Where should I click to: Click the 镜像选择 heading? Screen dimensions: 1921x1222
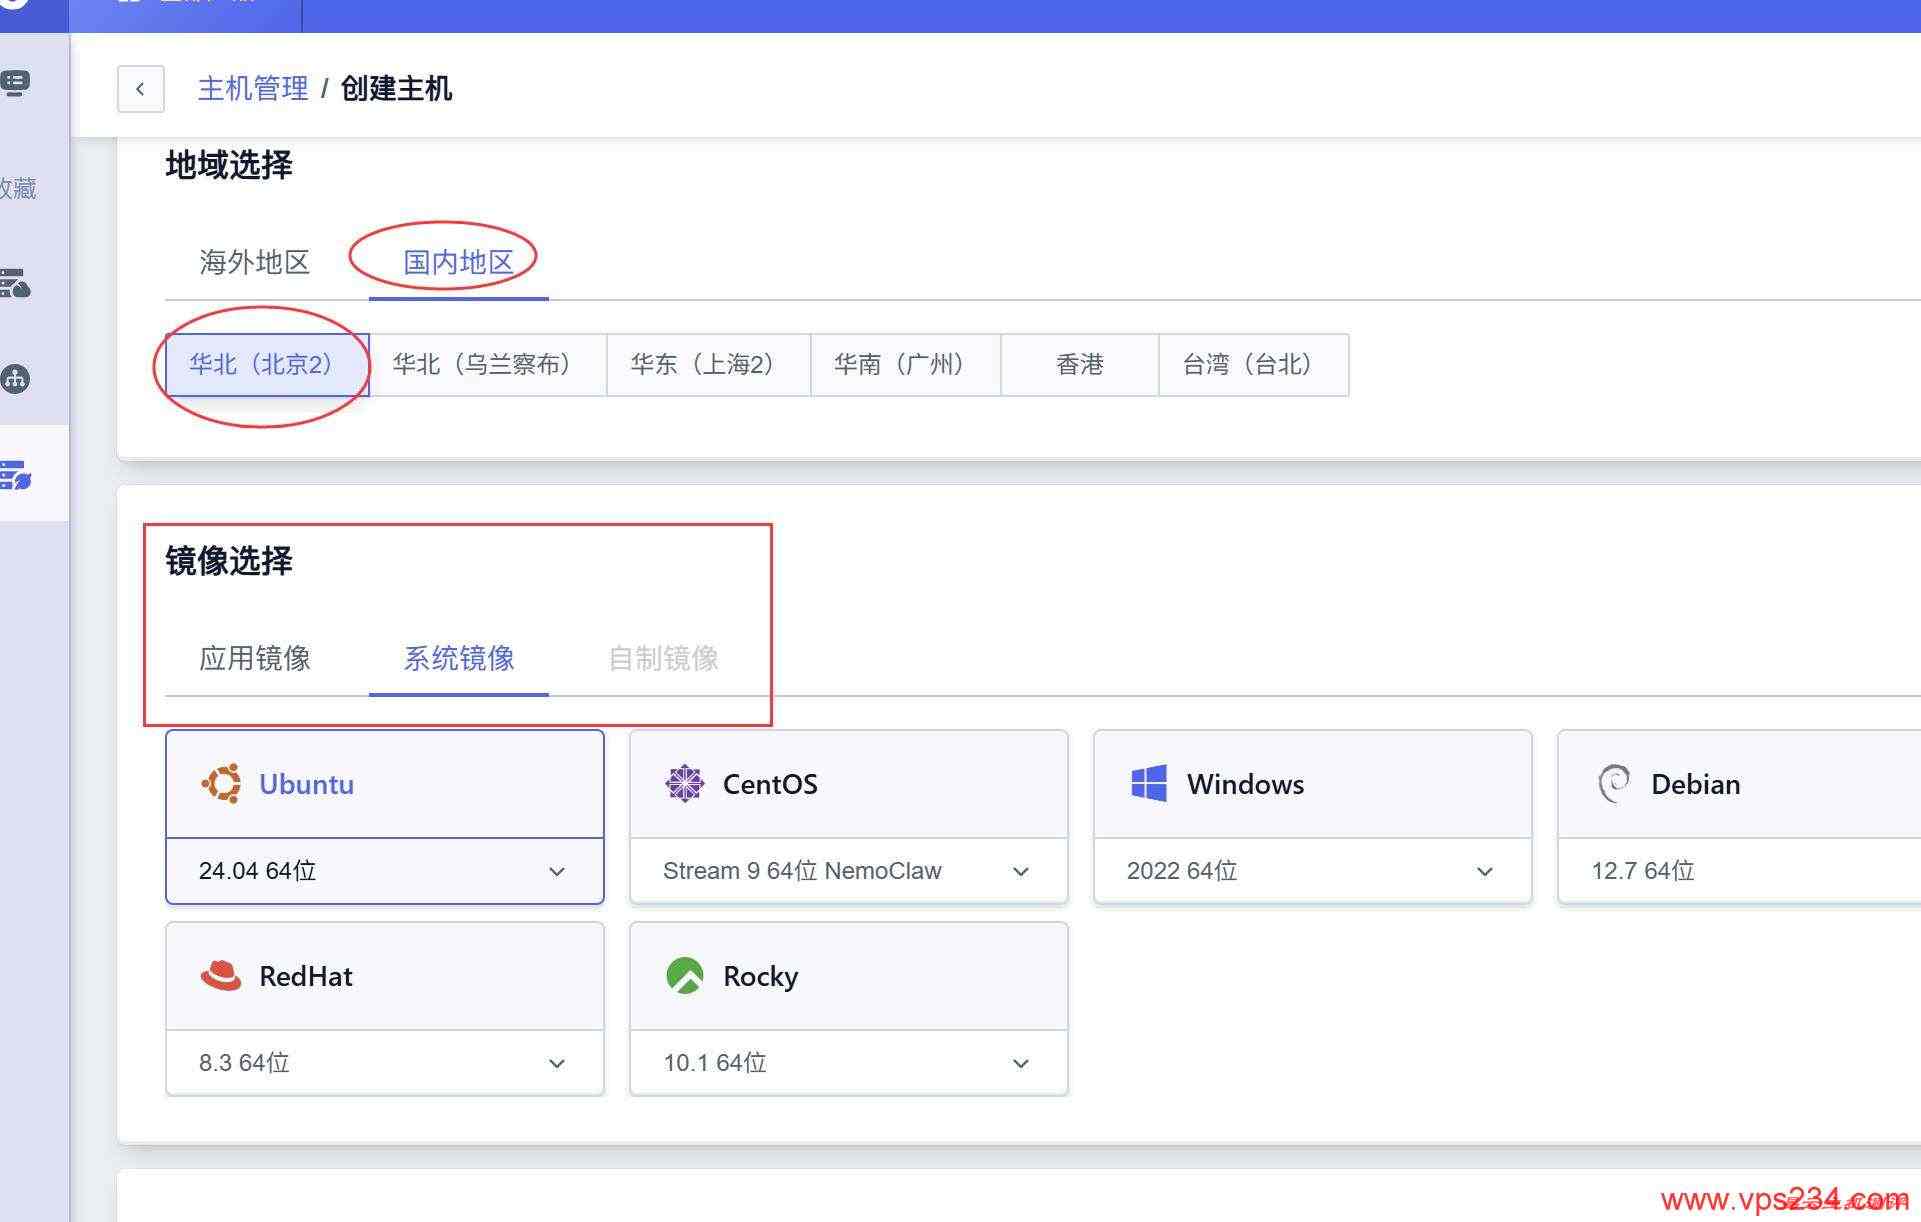(229, 561)
